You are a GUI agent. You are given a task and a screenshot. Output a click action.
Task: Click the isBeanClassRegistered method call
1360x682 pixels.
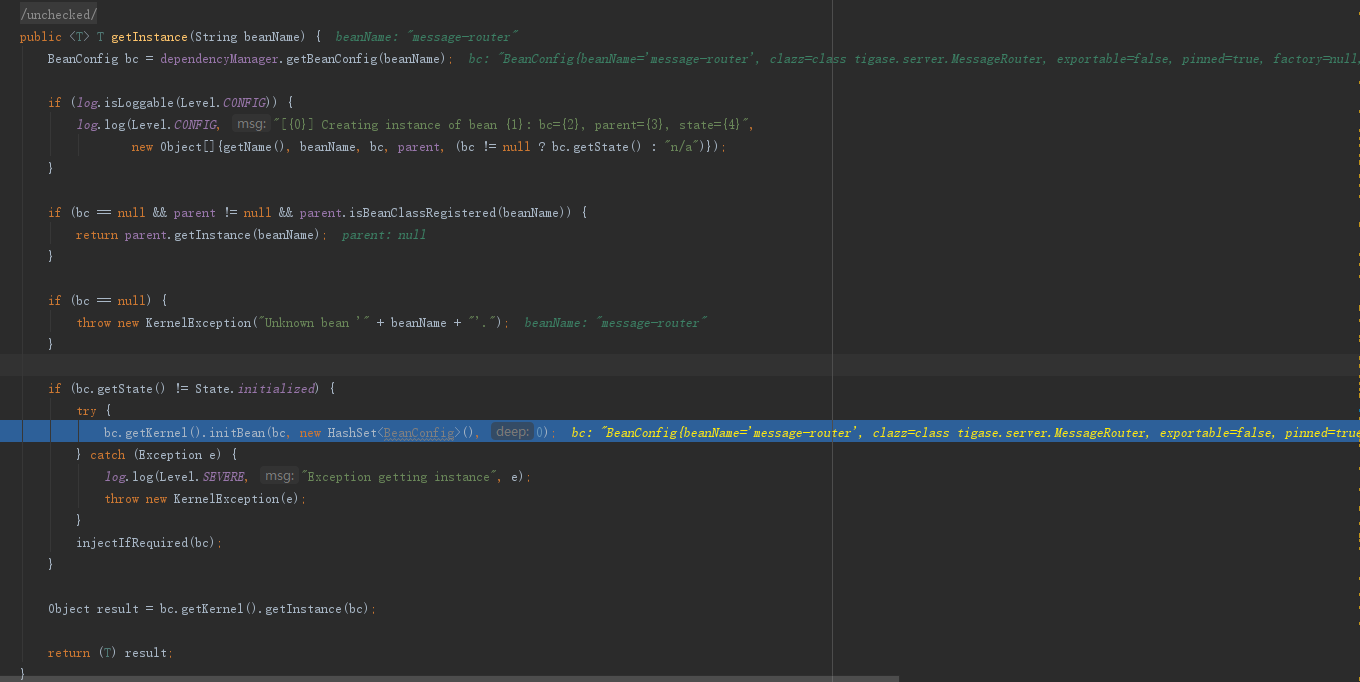(x=424, y=213)
